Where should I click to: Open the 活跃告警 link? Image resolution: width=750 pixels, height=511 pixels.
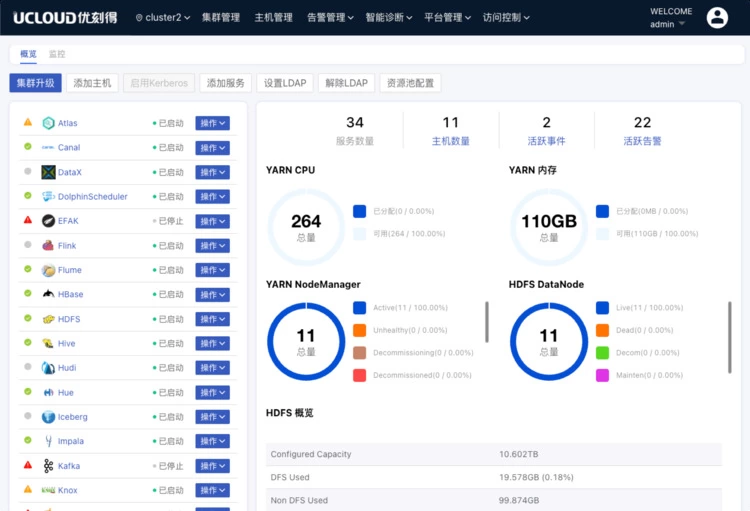(x=642, y=141)
